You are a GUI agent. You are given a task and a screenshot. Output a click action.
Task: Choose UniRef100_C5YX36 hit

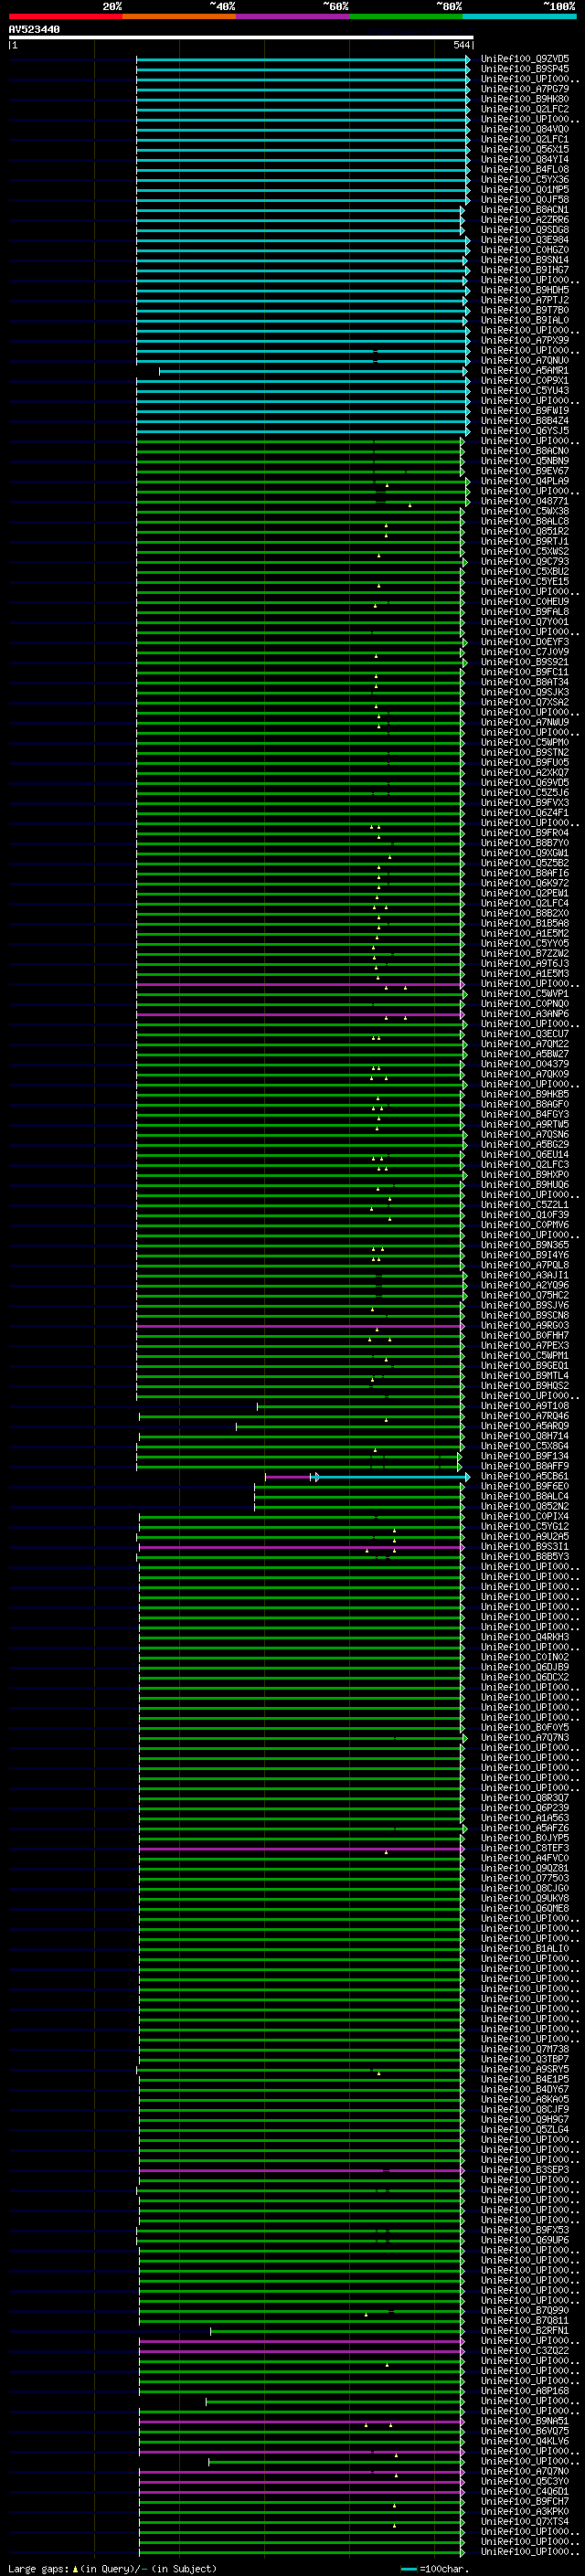pos(525,179)
